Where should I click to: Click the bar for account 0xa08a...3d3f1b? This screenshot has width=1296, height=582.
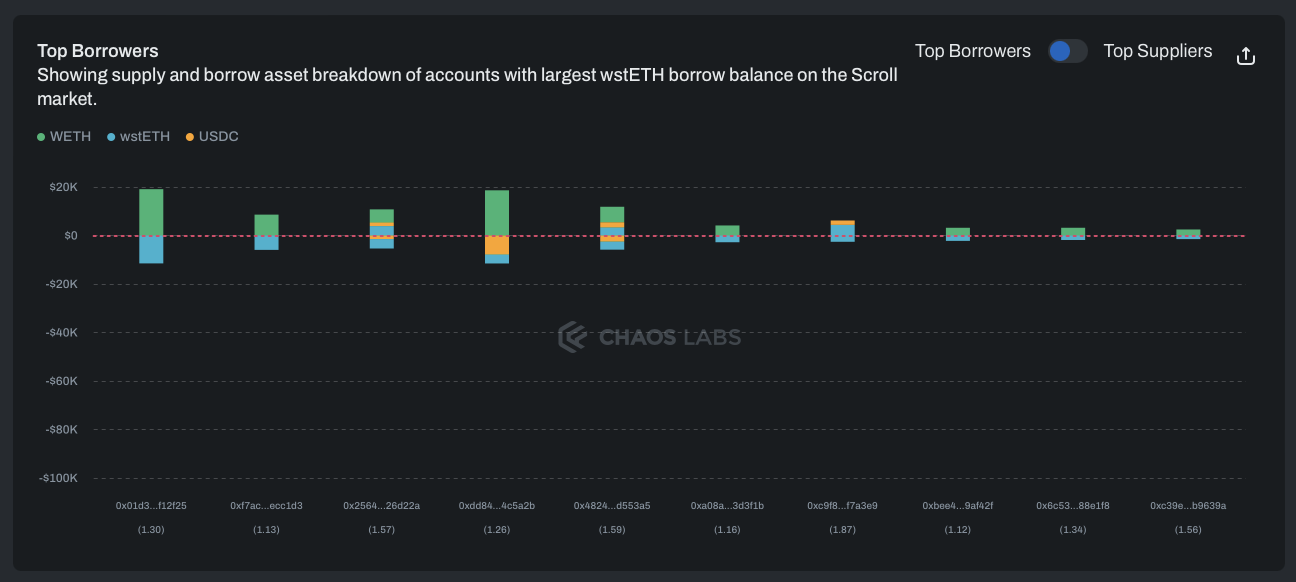pyautogui.click(x=727, y=232)
